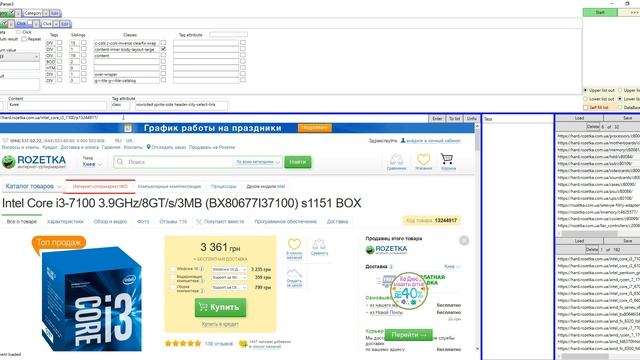Check the g-i-tile-catalog class checkbox

tap(163, 80)
